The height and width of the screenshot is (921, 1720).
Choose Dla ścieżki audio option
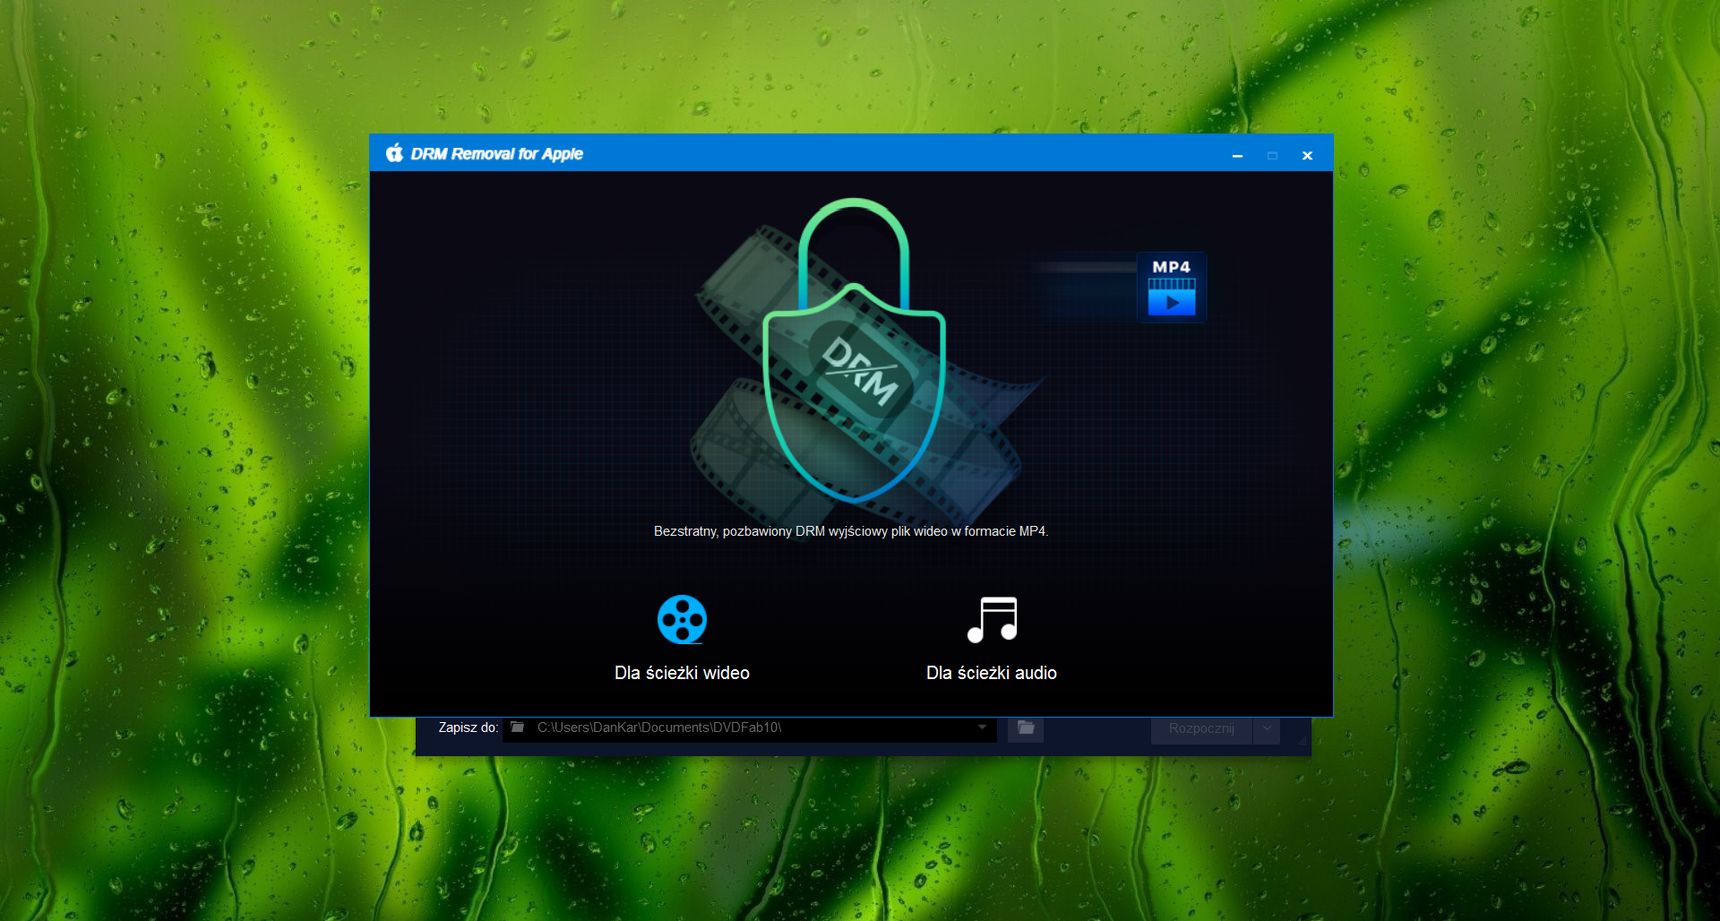(x=991, y=673)
